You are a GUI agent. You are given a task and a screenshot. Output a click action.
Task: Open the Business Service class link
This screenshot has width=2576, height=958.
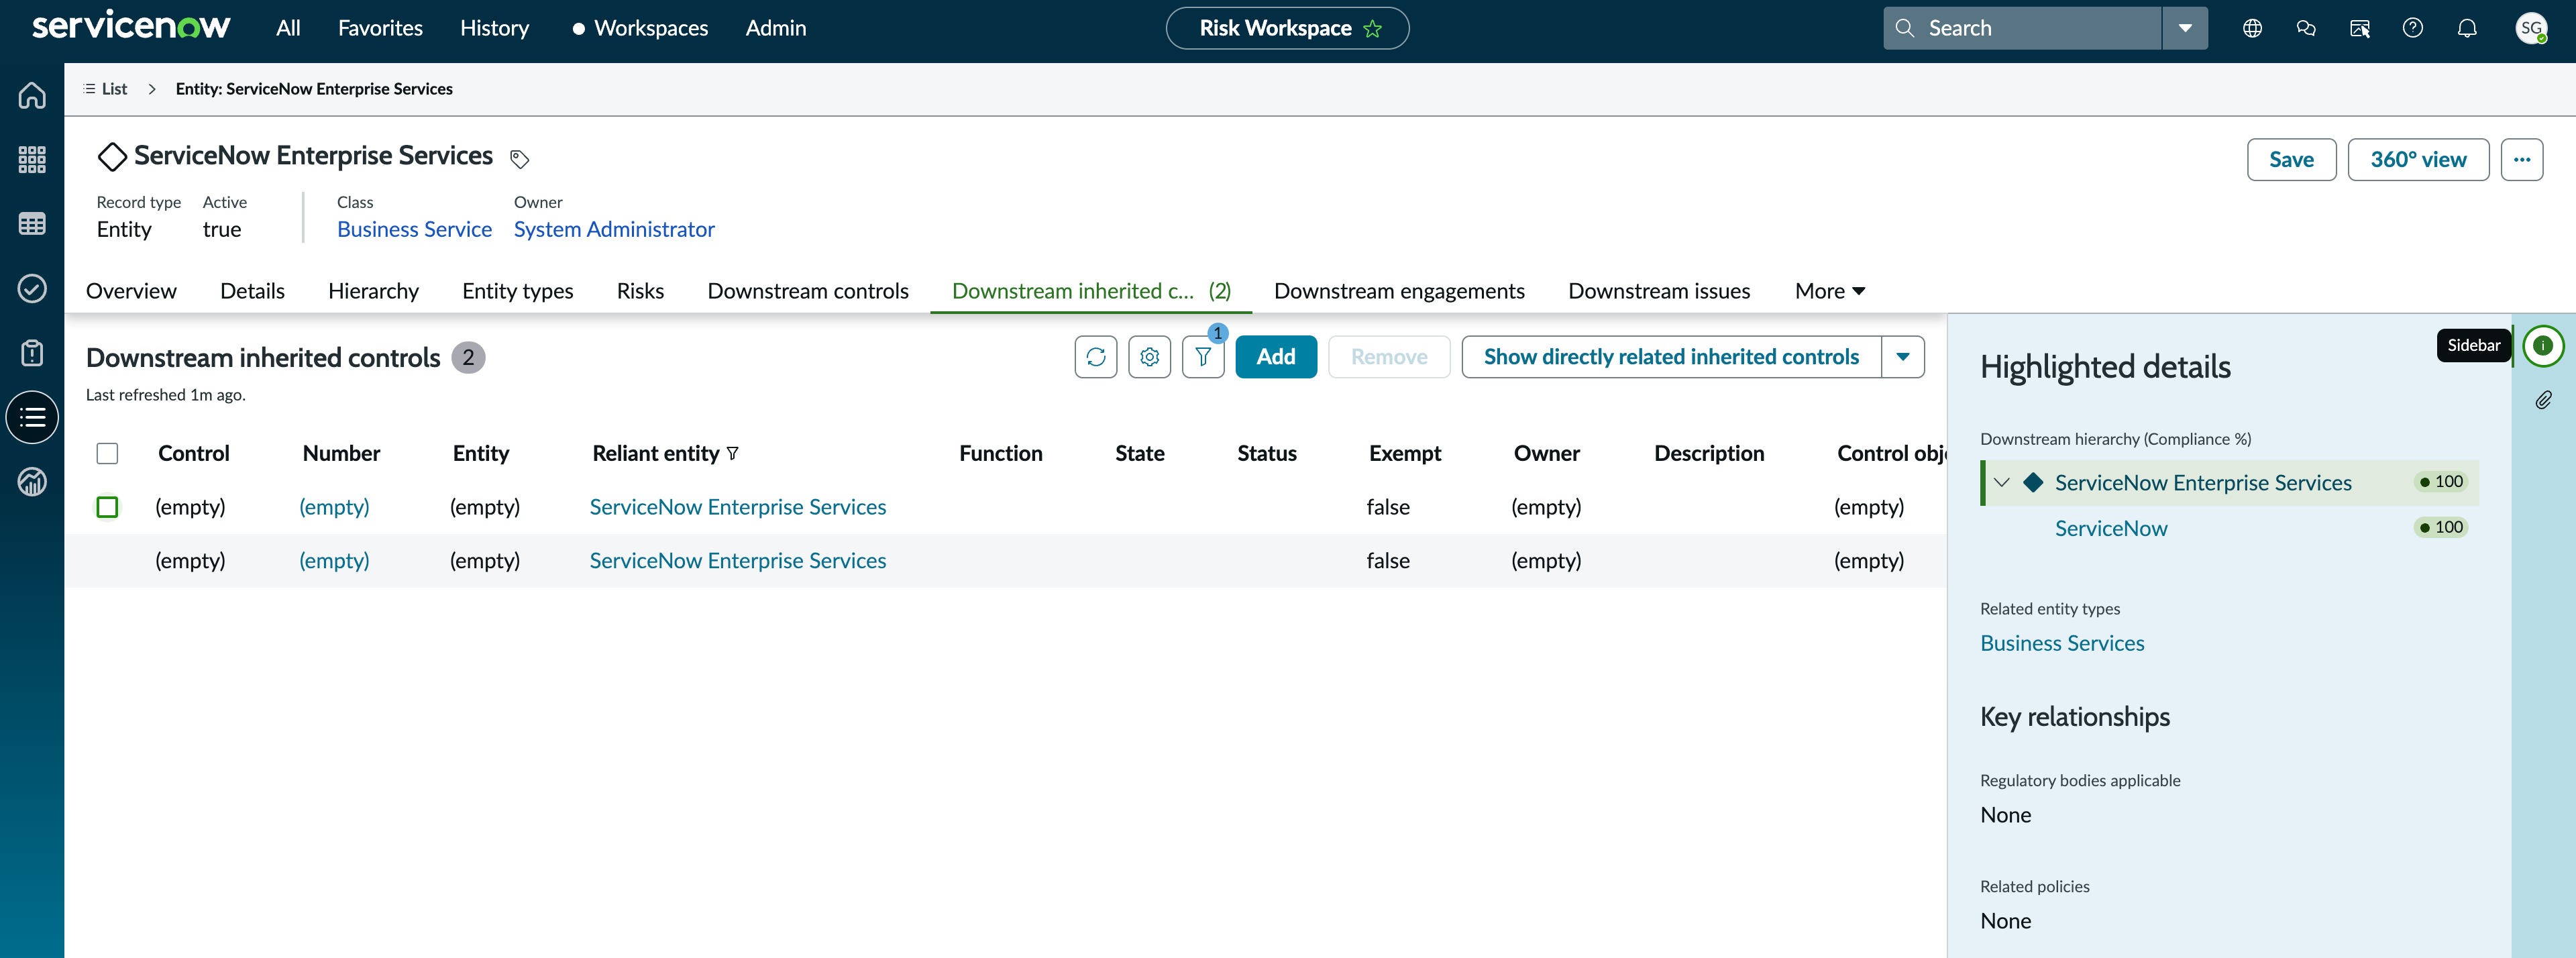414,230
